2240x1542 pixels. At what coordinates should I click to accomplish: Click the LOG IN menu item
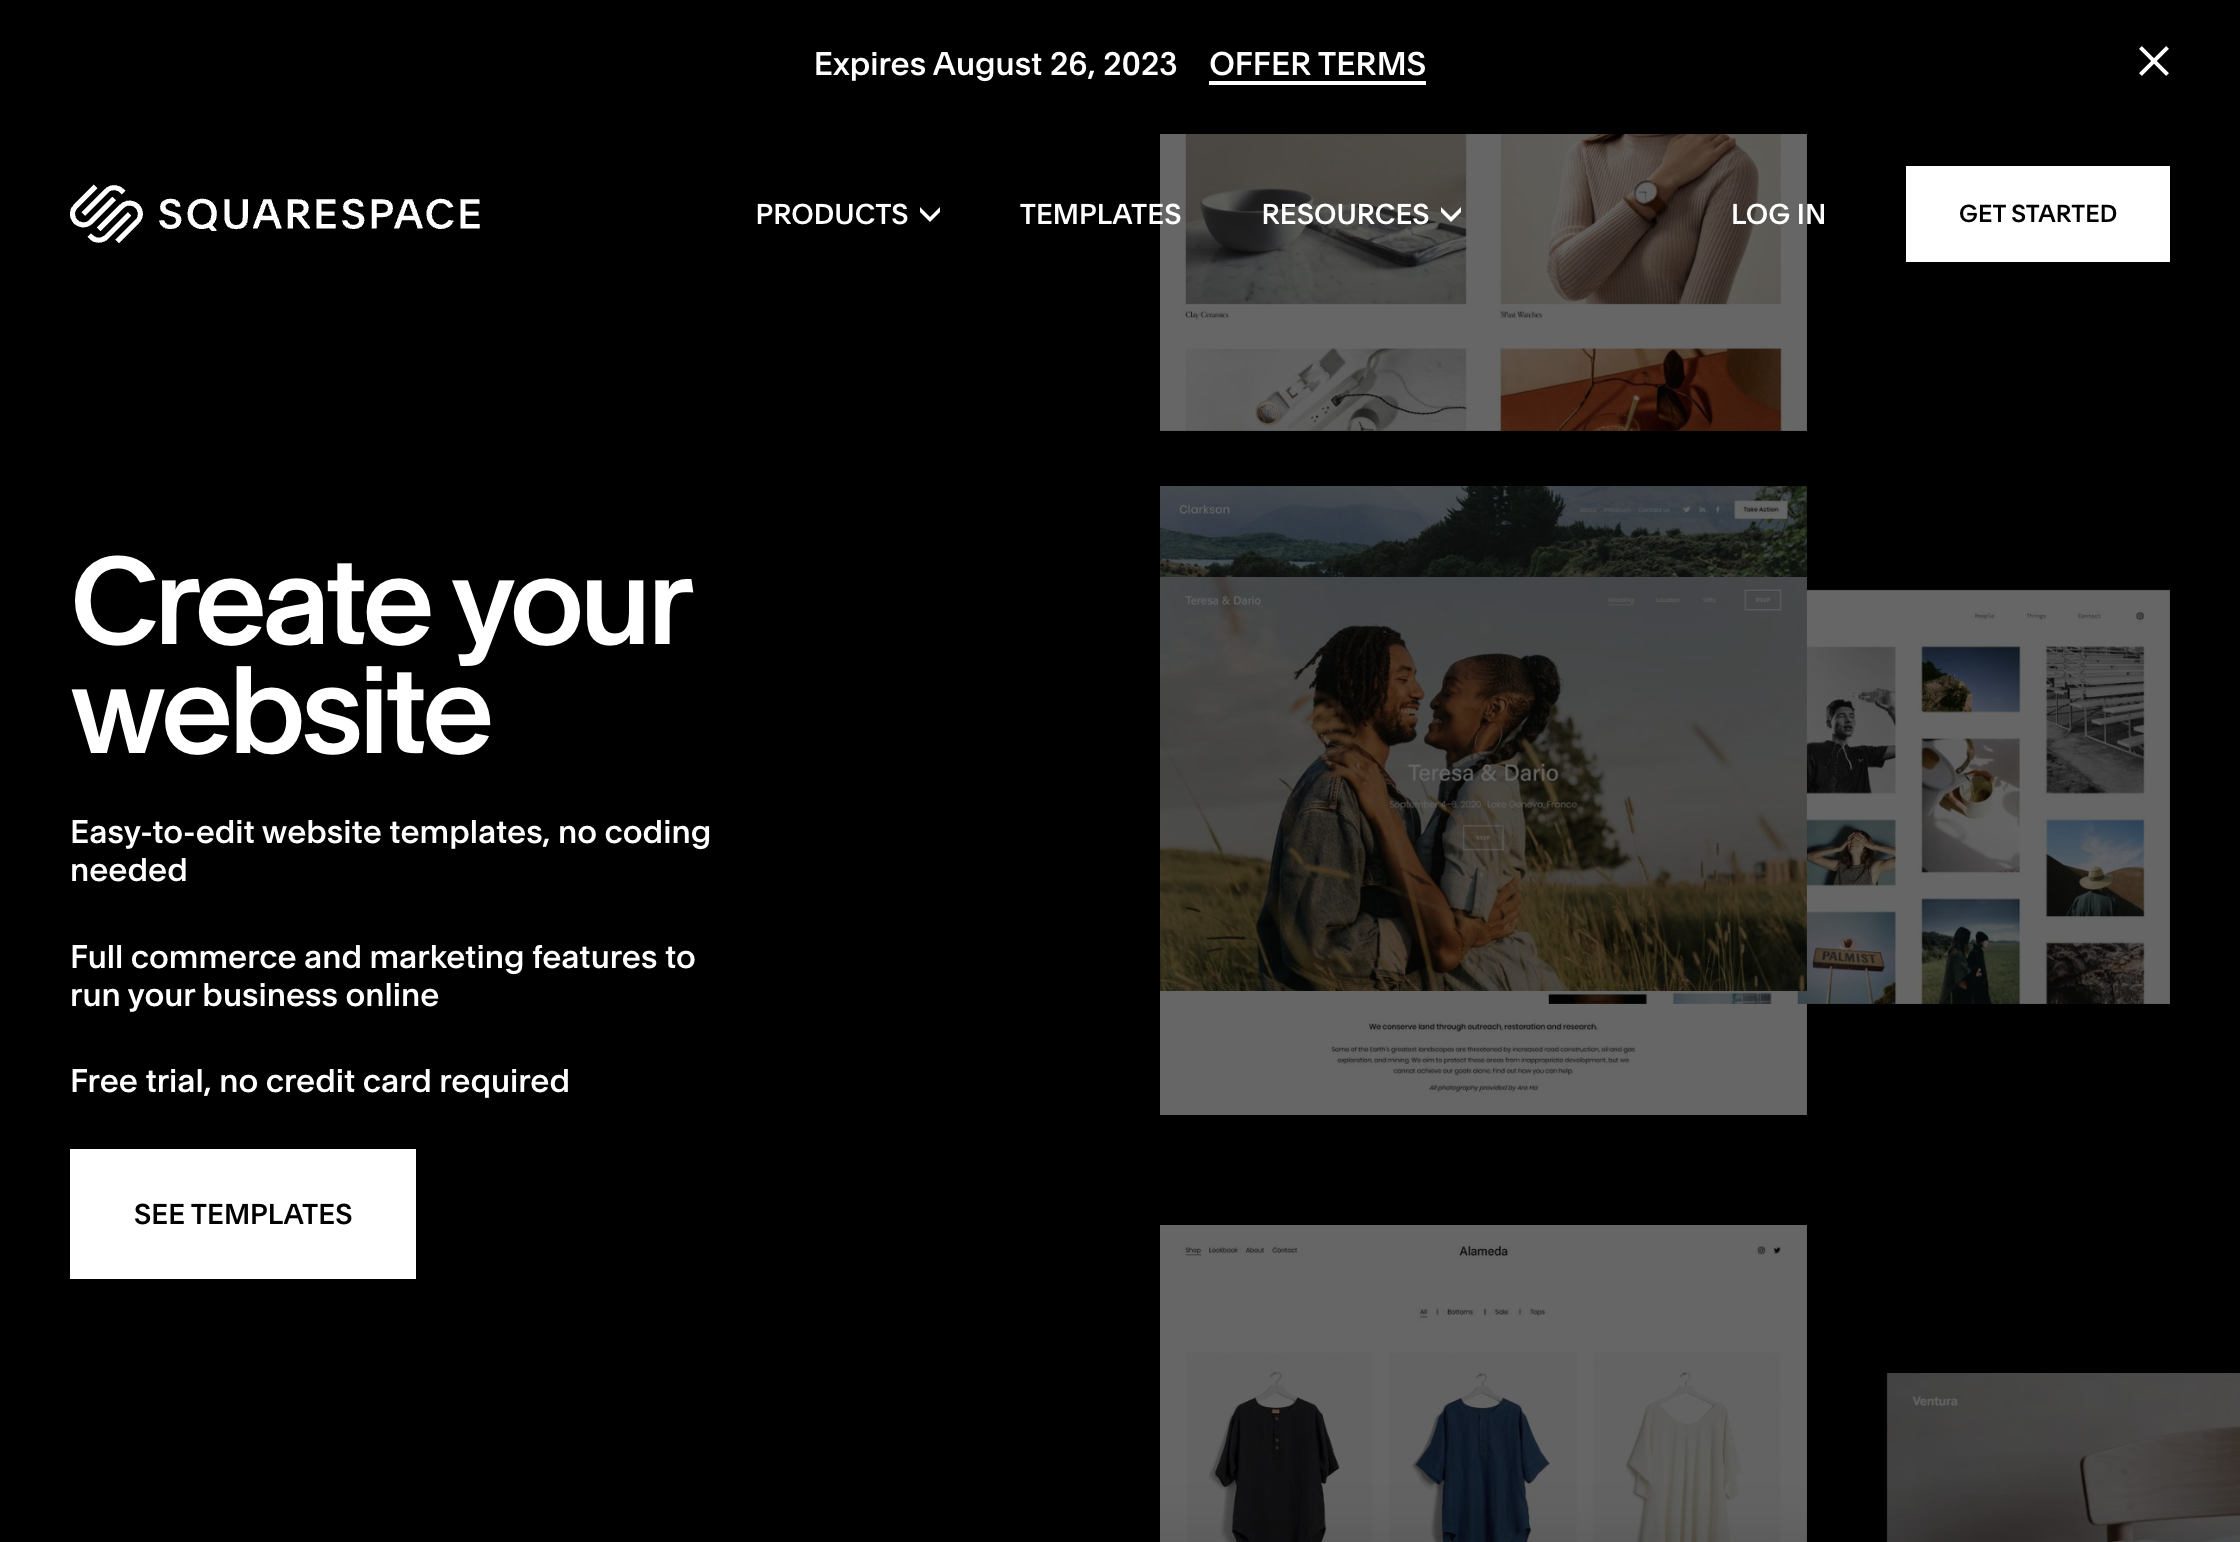tap(1777, 213)
